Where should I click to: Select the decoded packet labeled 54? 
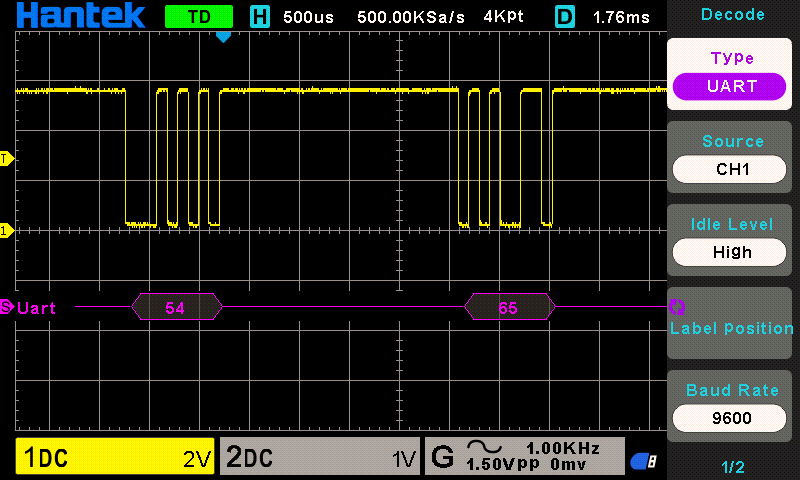point(176,307)
